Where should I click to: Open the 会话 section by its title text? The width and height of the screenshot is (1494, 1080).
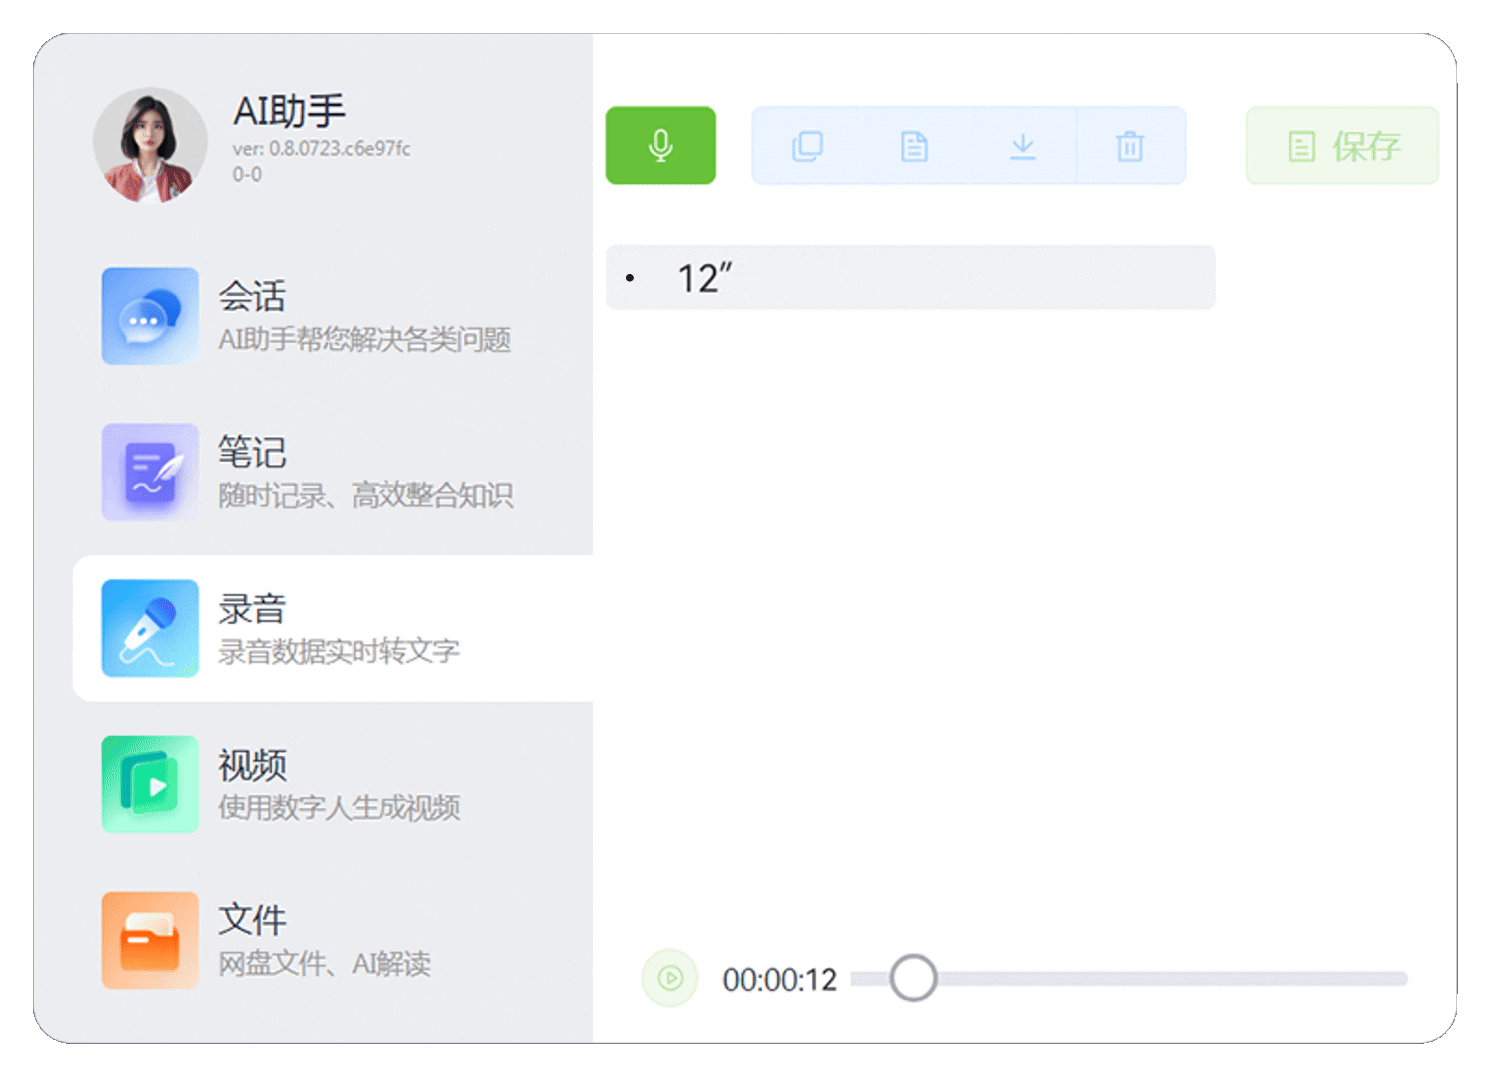[252, 296]
